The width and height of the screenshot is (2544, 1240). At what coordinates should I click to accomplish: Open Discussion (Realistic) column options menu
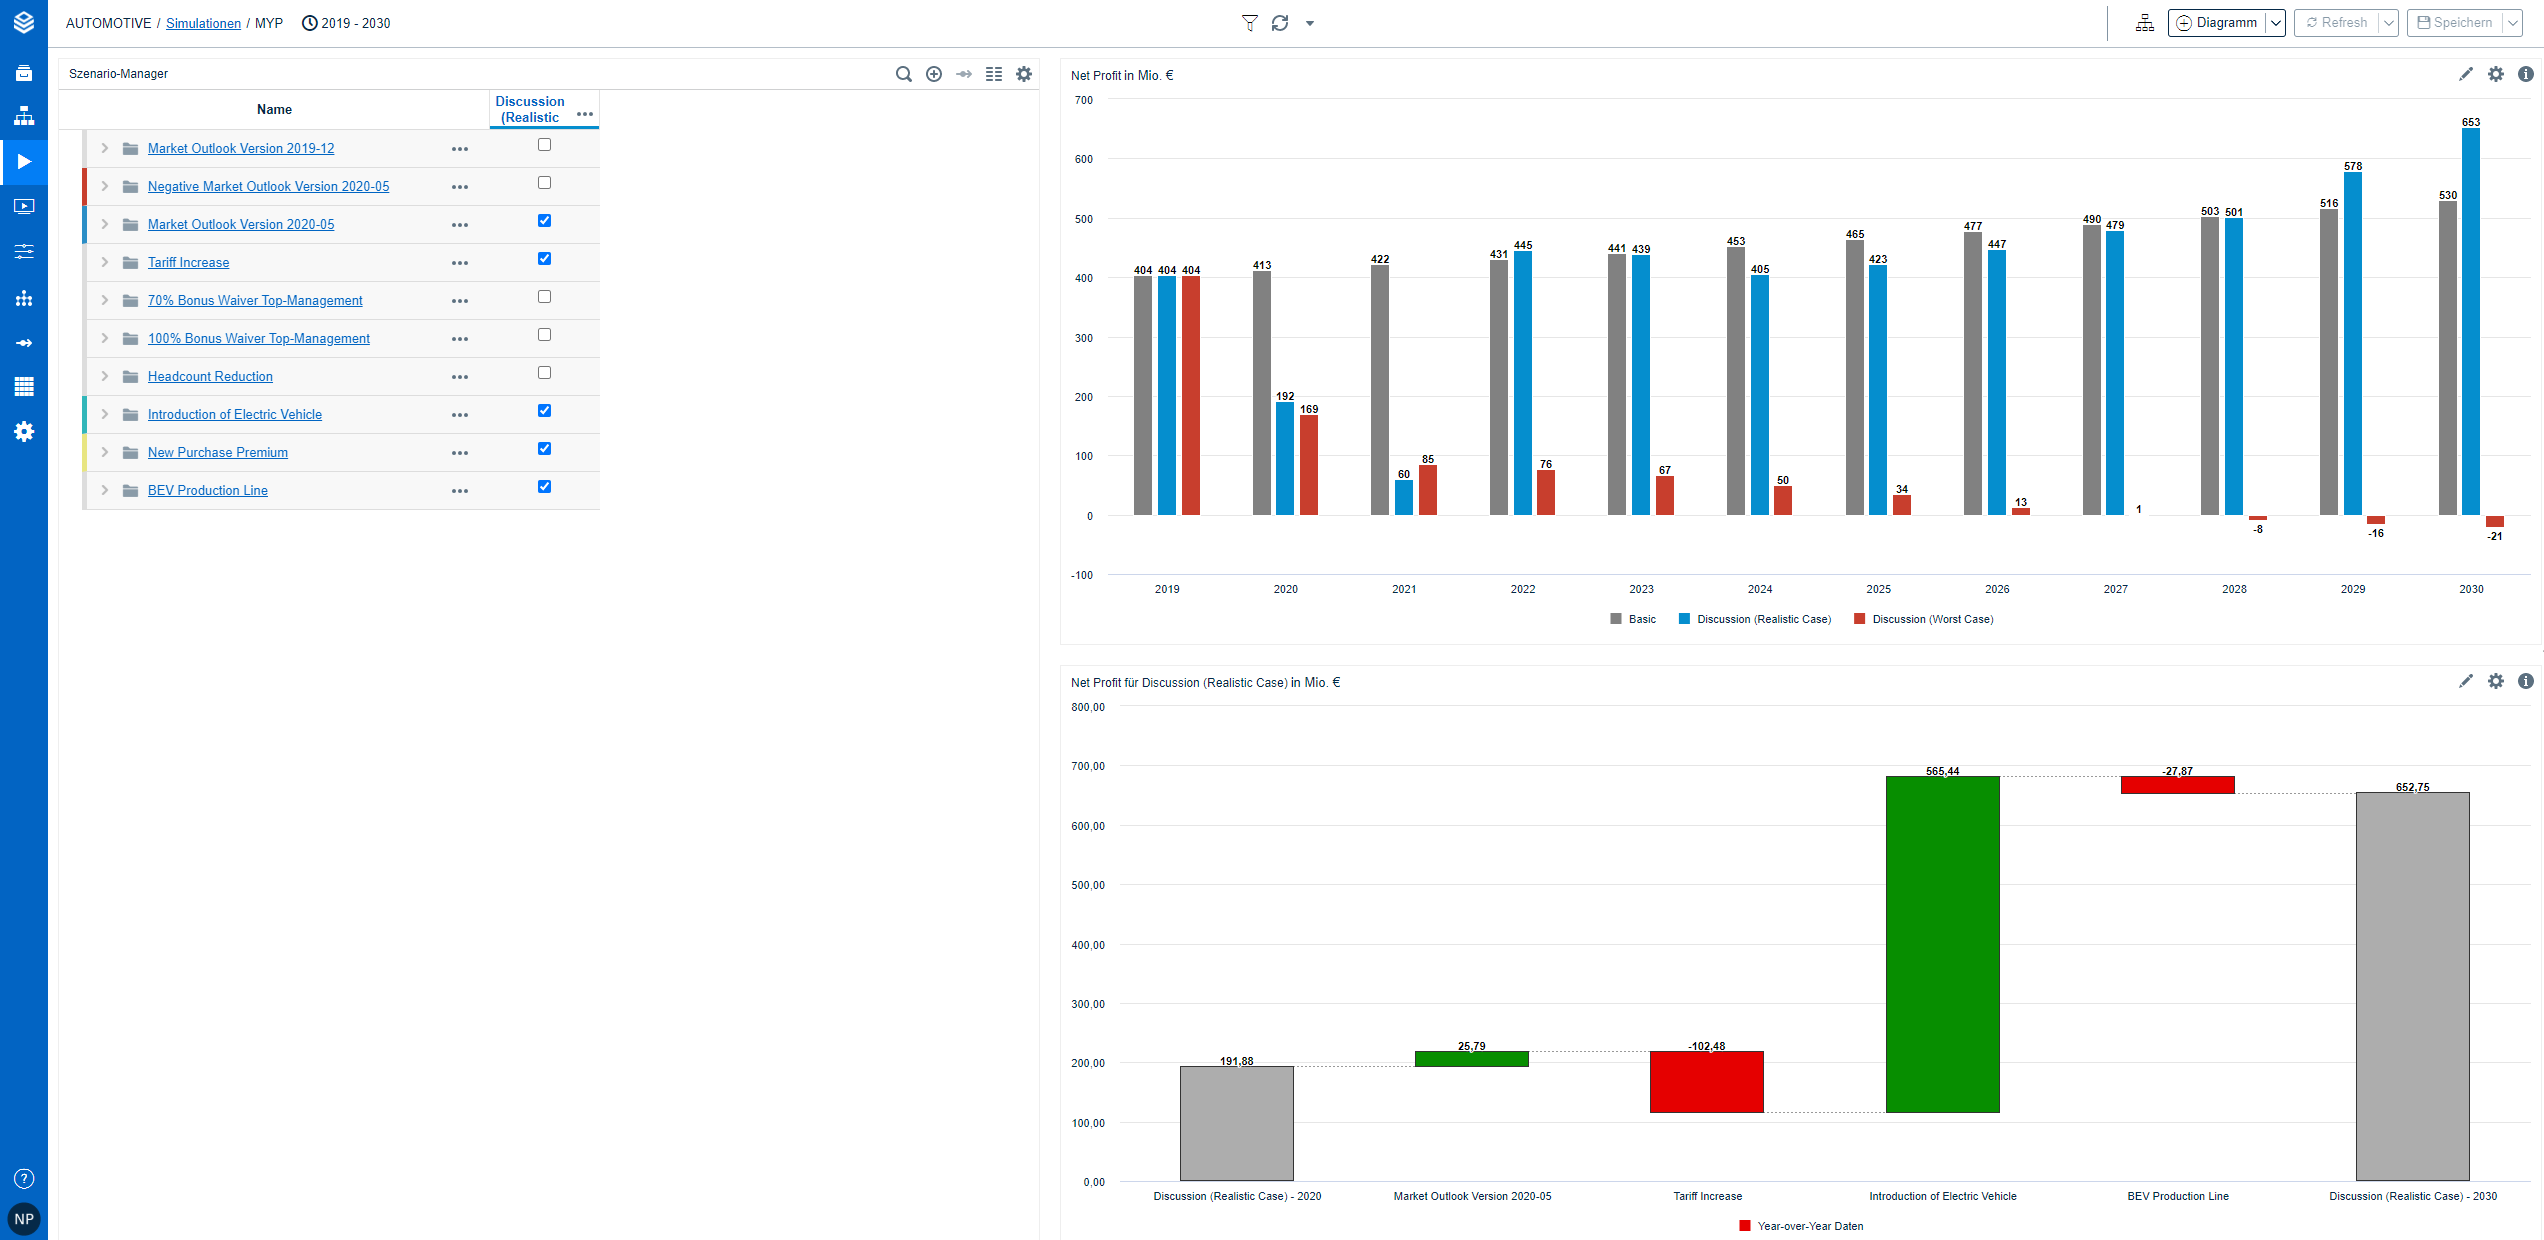pos(585,114)
